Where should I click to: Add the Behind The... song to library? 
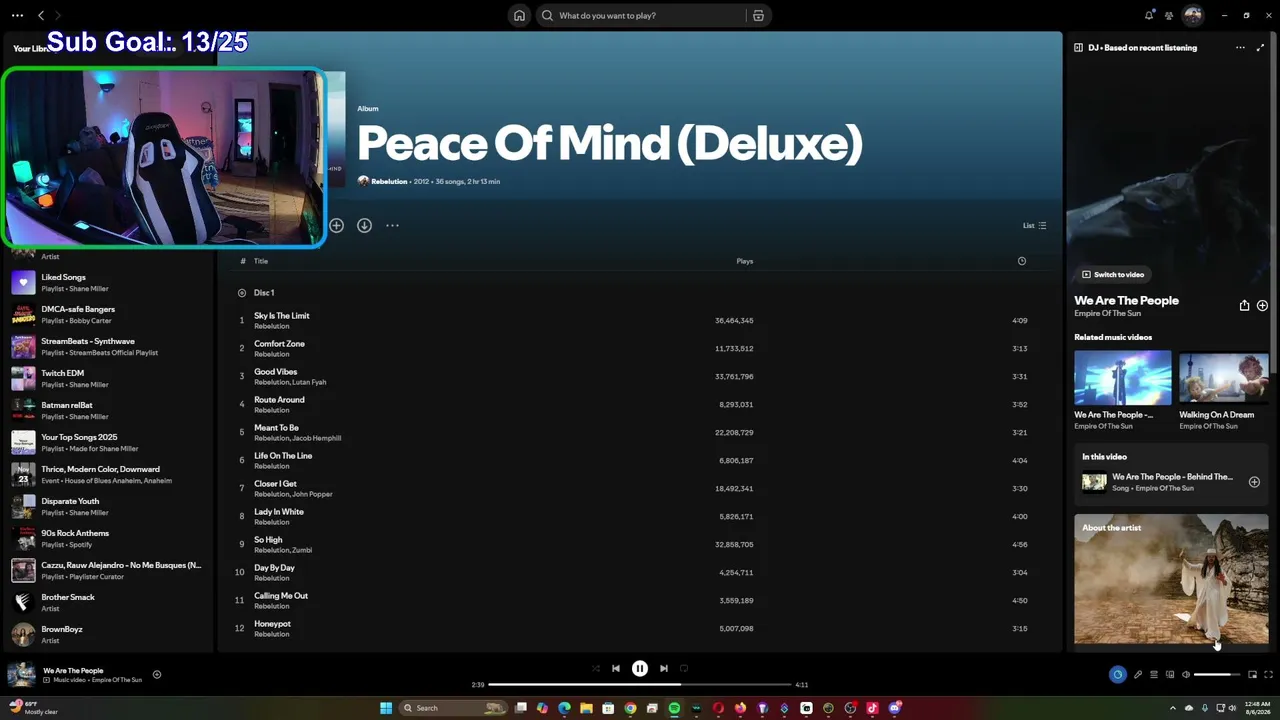pyautogui.click(x=1254, y=482)
